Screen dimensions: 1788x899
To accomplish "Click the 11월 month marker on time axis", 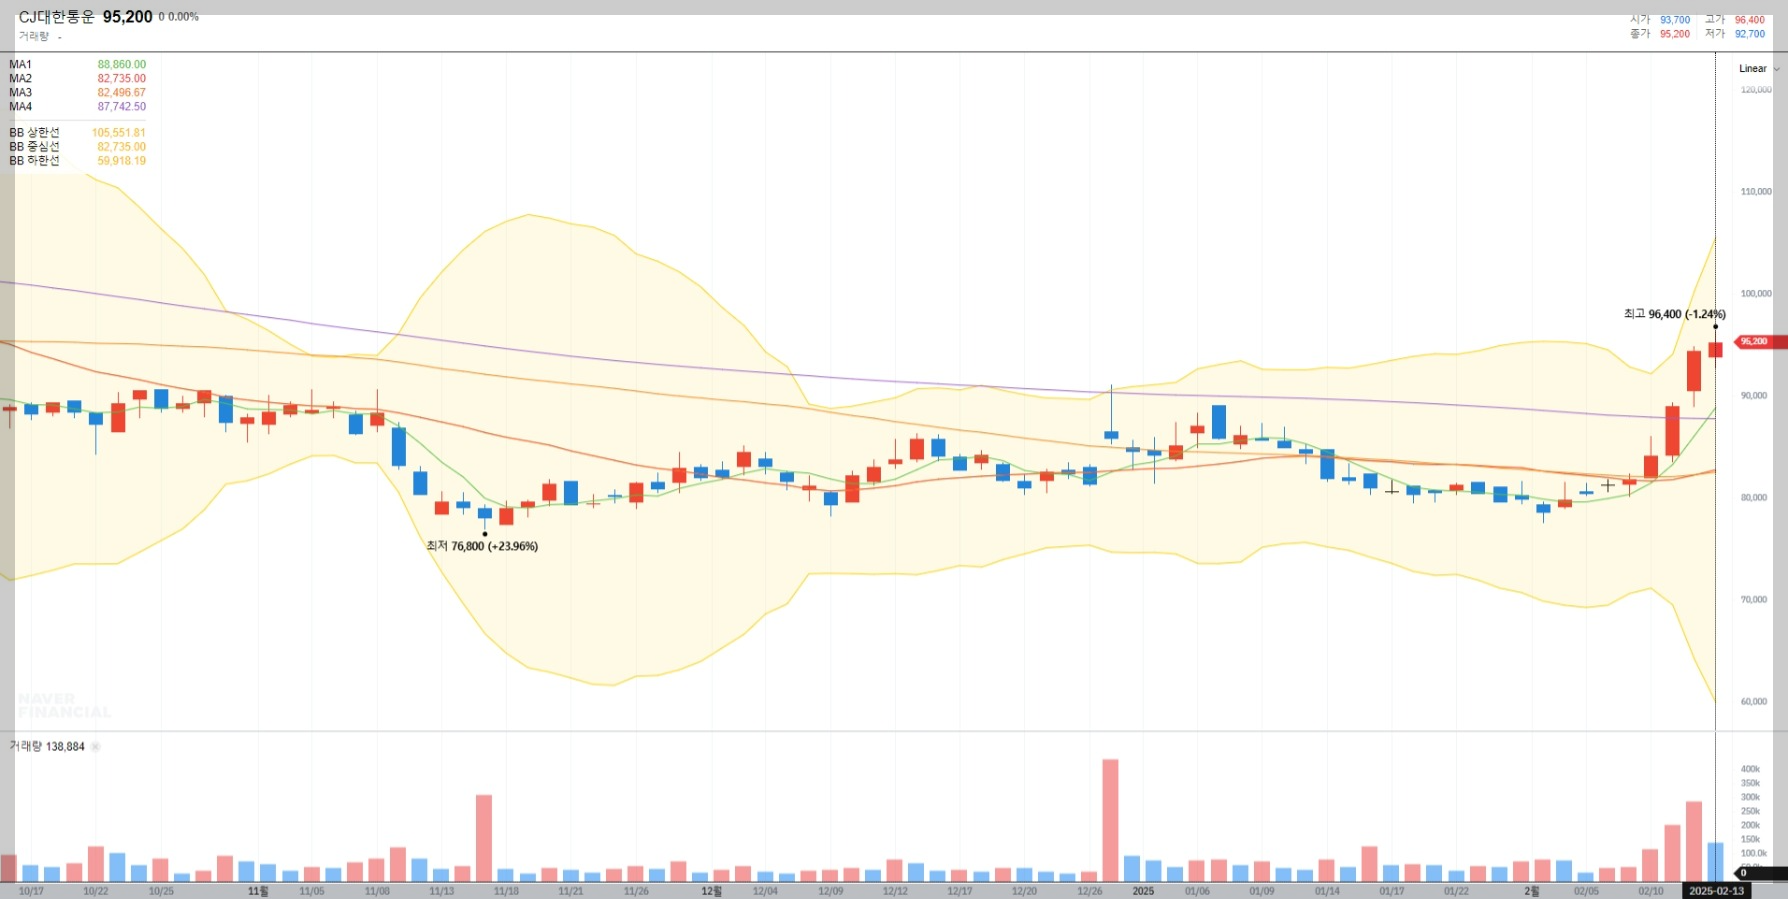I will 258,891.
